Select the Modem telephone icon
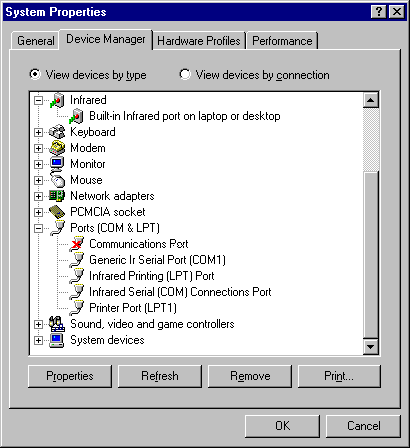The height and width of the screenshot is (448, 410). click(x=57, y=148)
